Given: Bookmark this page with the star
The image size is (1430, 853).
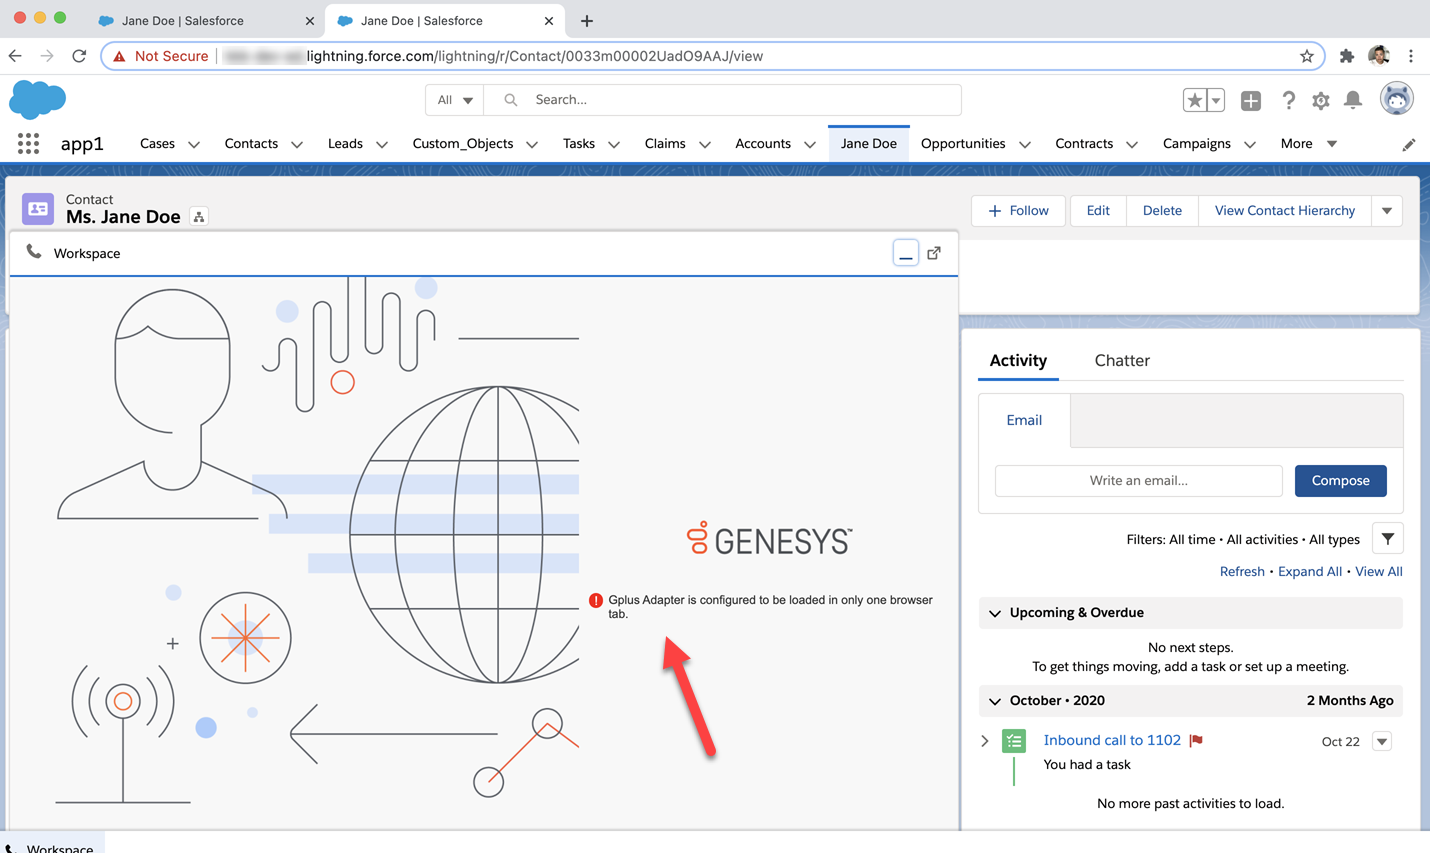Looking at the screenshot, I should point(1306,56).
